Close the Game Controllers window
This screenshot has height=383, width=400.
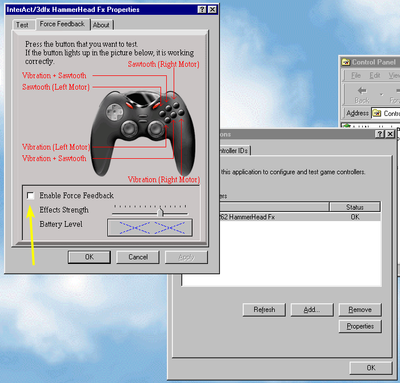390,134
